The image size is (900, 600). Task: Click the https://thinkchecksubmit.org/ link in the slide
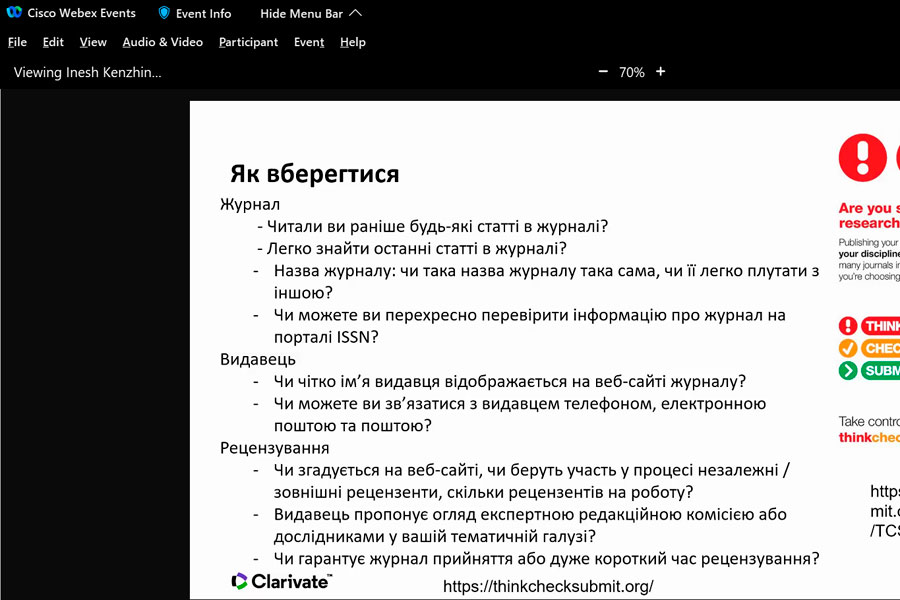pos(548,586)
